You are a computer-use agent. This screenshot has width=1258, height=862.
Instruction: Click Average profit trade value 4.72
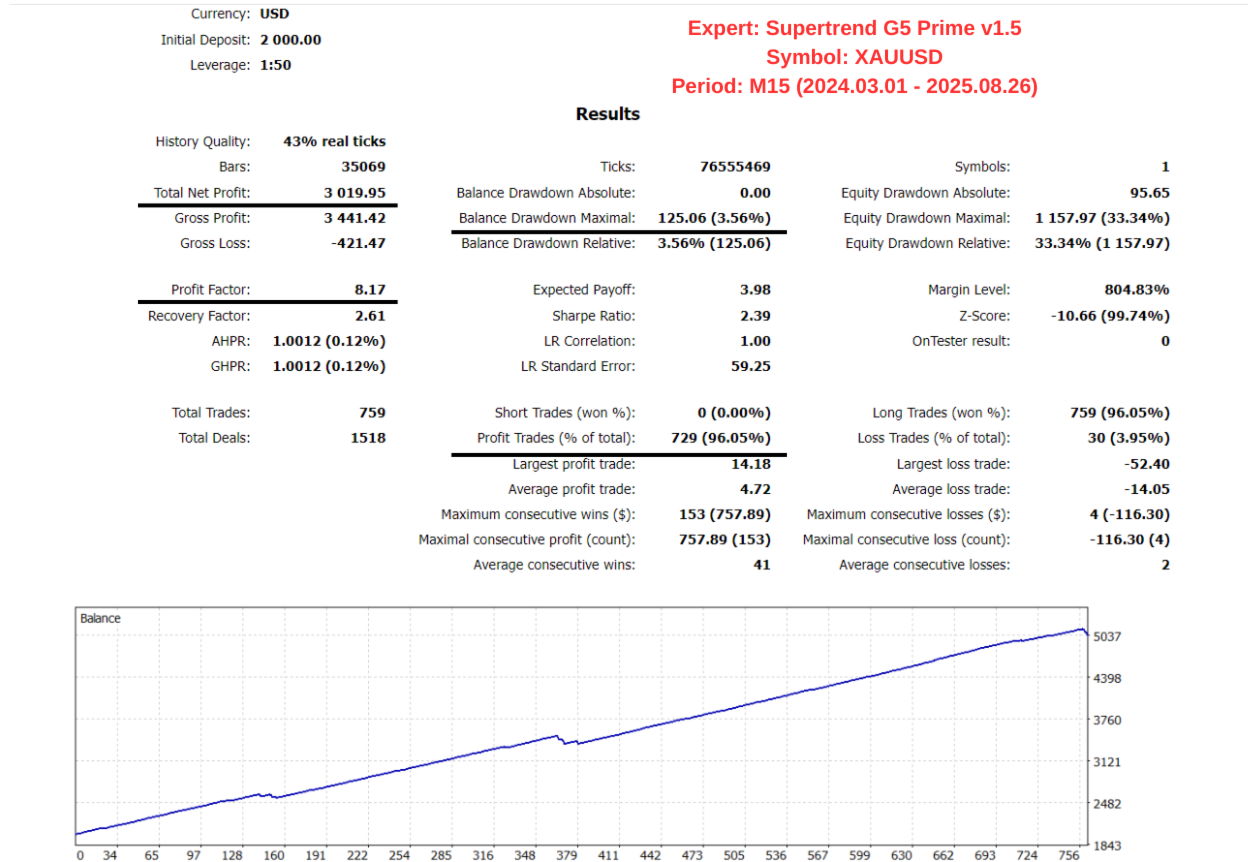point(755,489)
